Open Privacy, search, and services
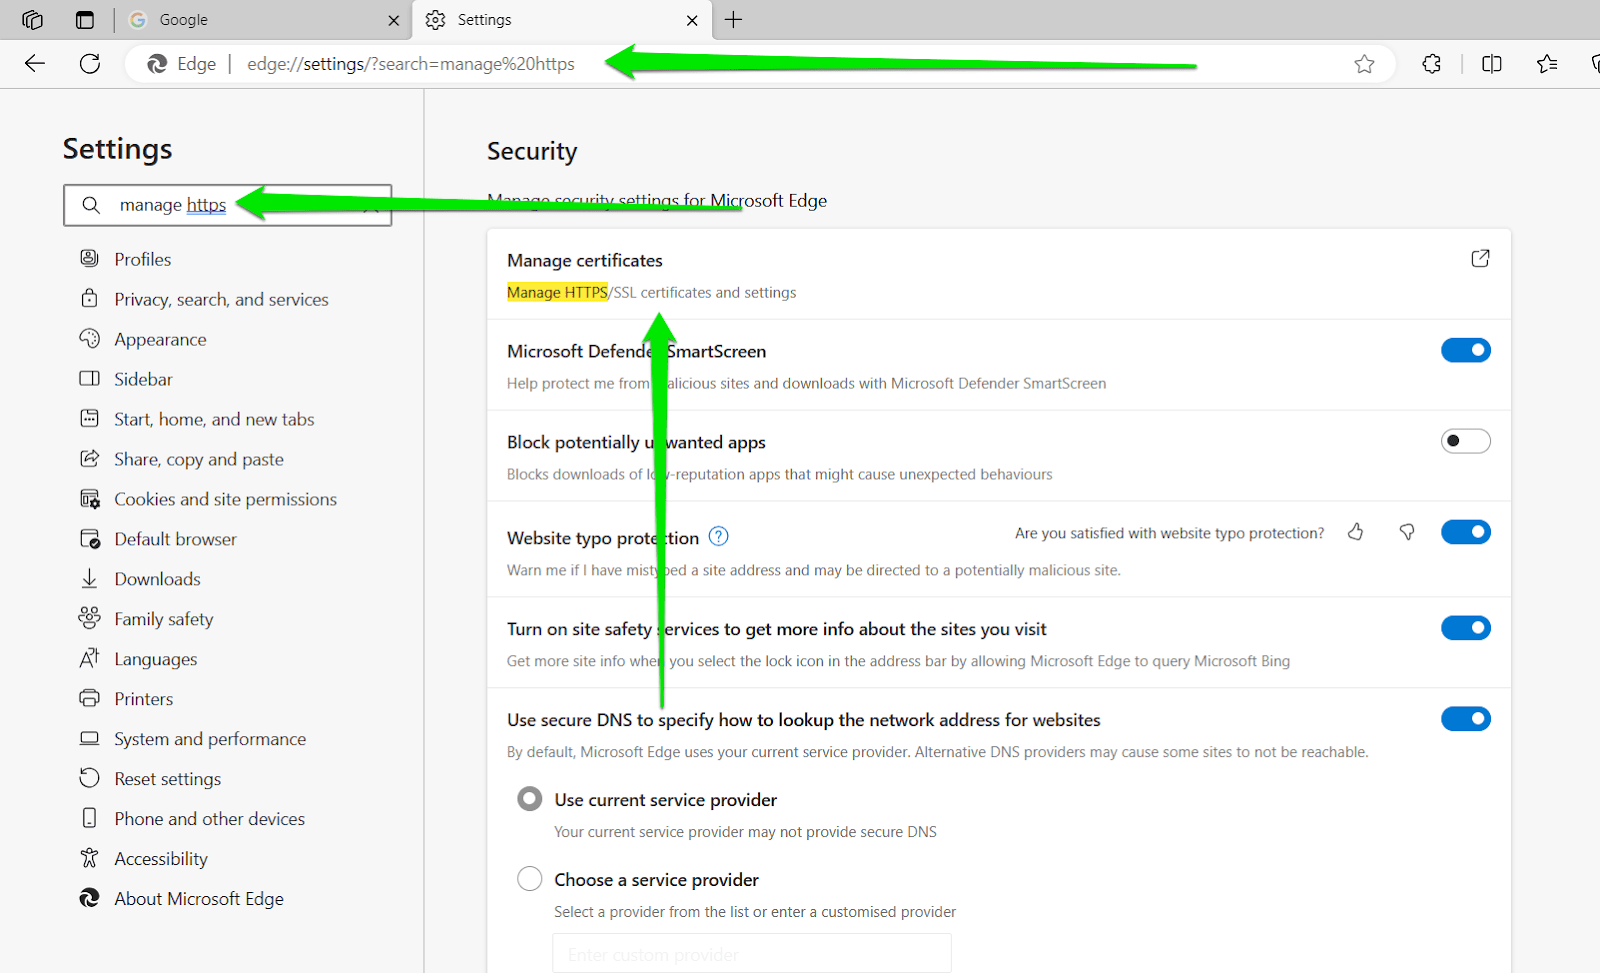 pos(221,299)
